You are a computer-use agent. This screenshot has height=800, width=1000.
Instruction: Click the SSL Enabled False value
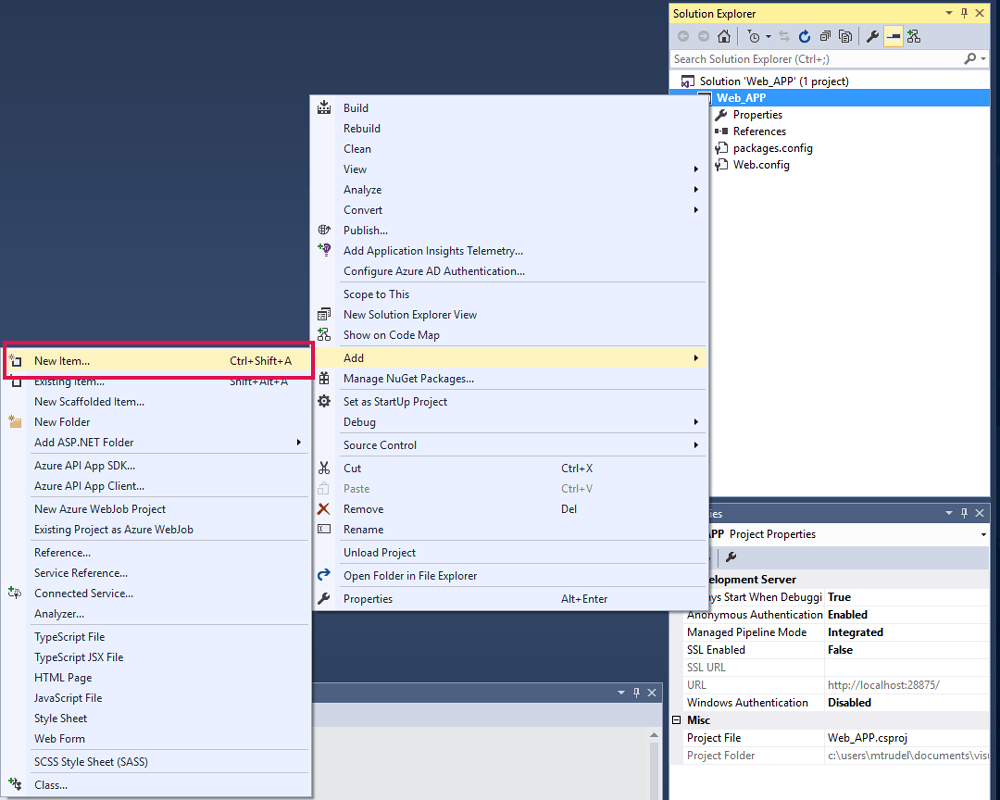pos(840,650)
